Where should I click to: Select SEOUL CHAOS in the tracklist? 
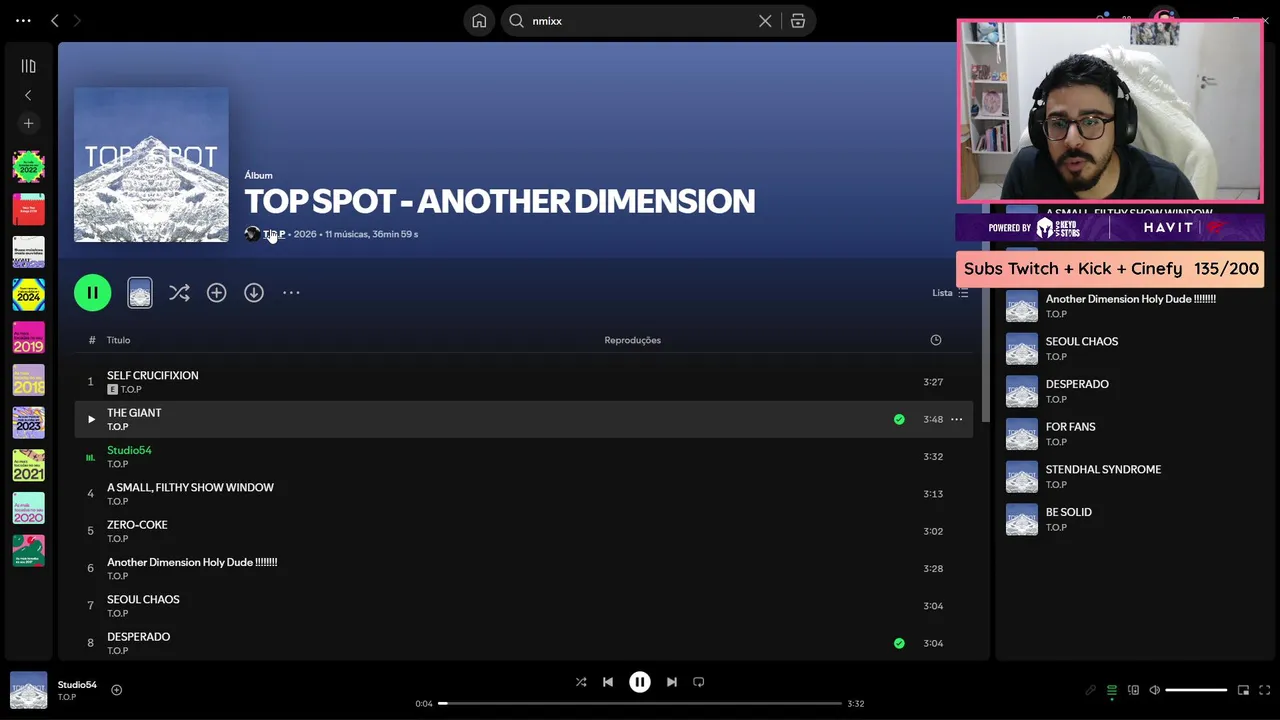click(x=523, y=606)
